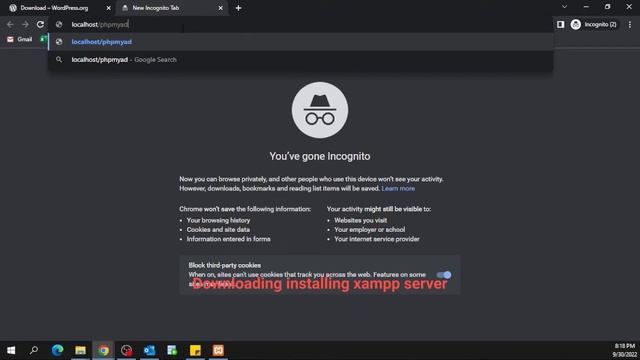Image resolution: width=640 pixels, height=360 pixels.
Task: Click the Learn more link
Action: (x=398, y=189)
